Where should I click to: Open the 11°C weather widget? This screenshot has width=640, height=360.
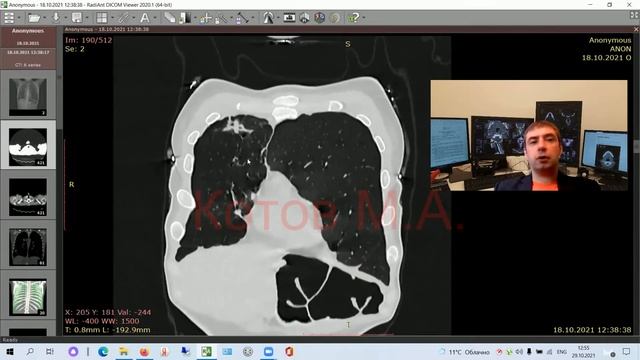(464, 352)
